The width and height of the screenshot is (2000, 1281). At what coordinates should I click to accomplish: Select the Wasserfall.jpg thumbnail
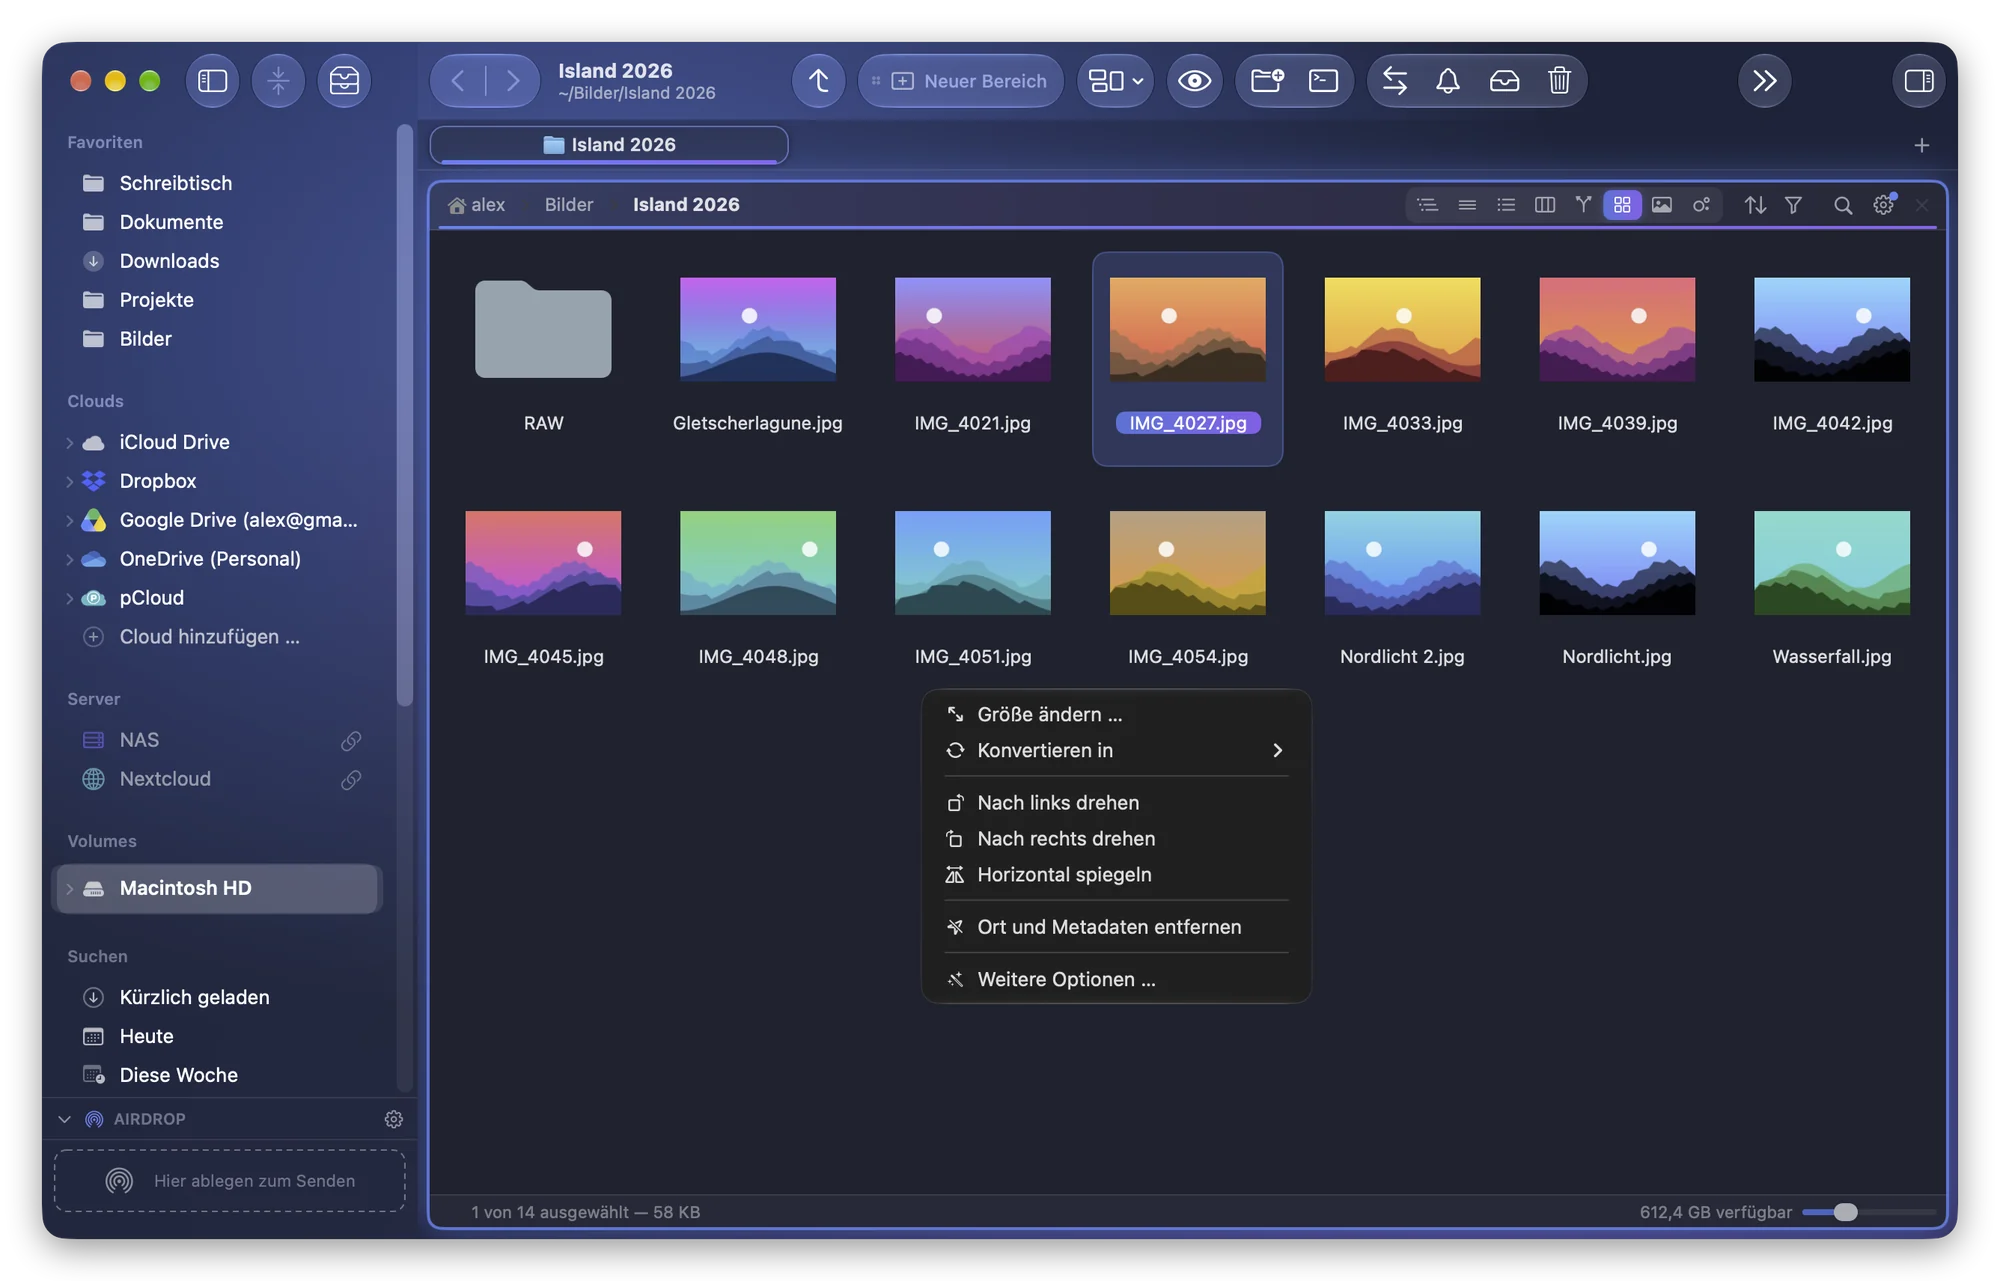(1831, 563)
